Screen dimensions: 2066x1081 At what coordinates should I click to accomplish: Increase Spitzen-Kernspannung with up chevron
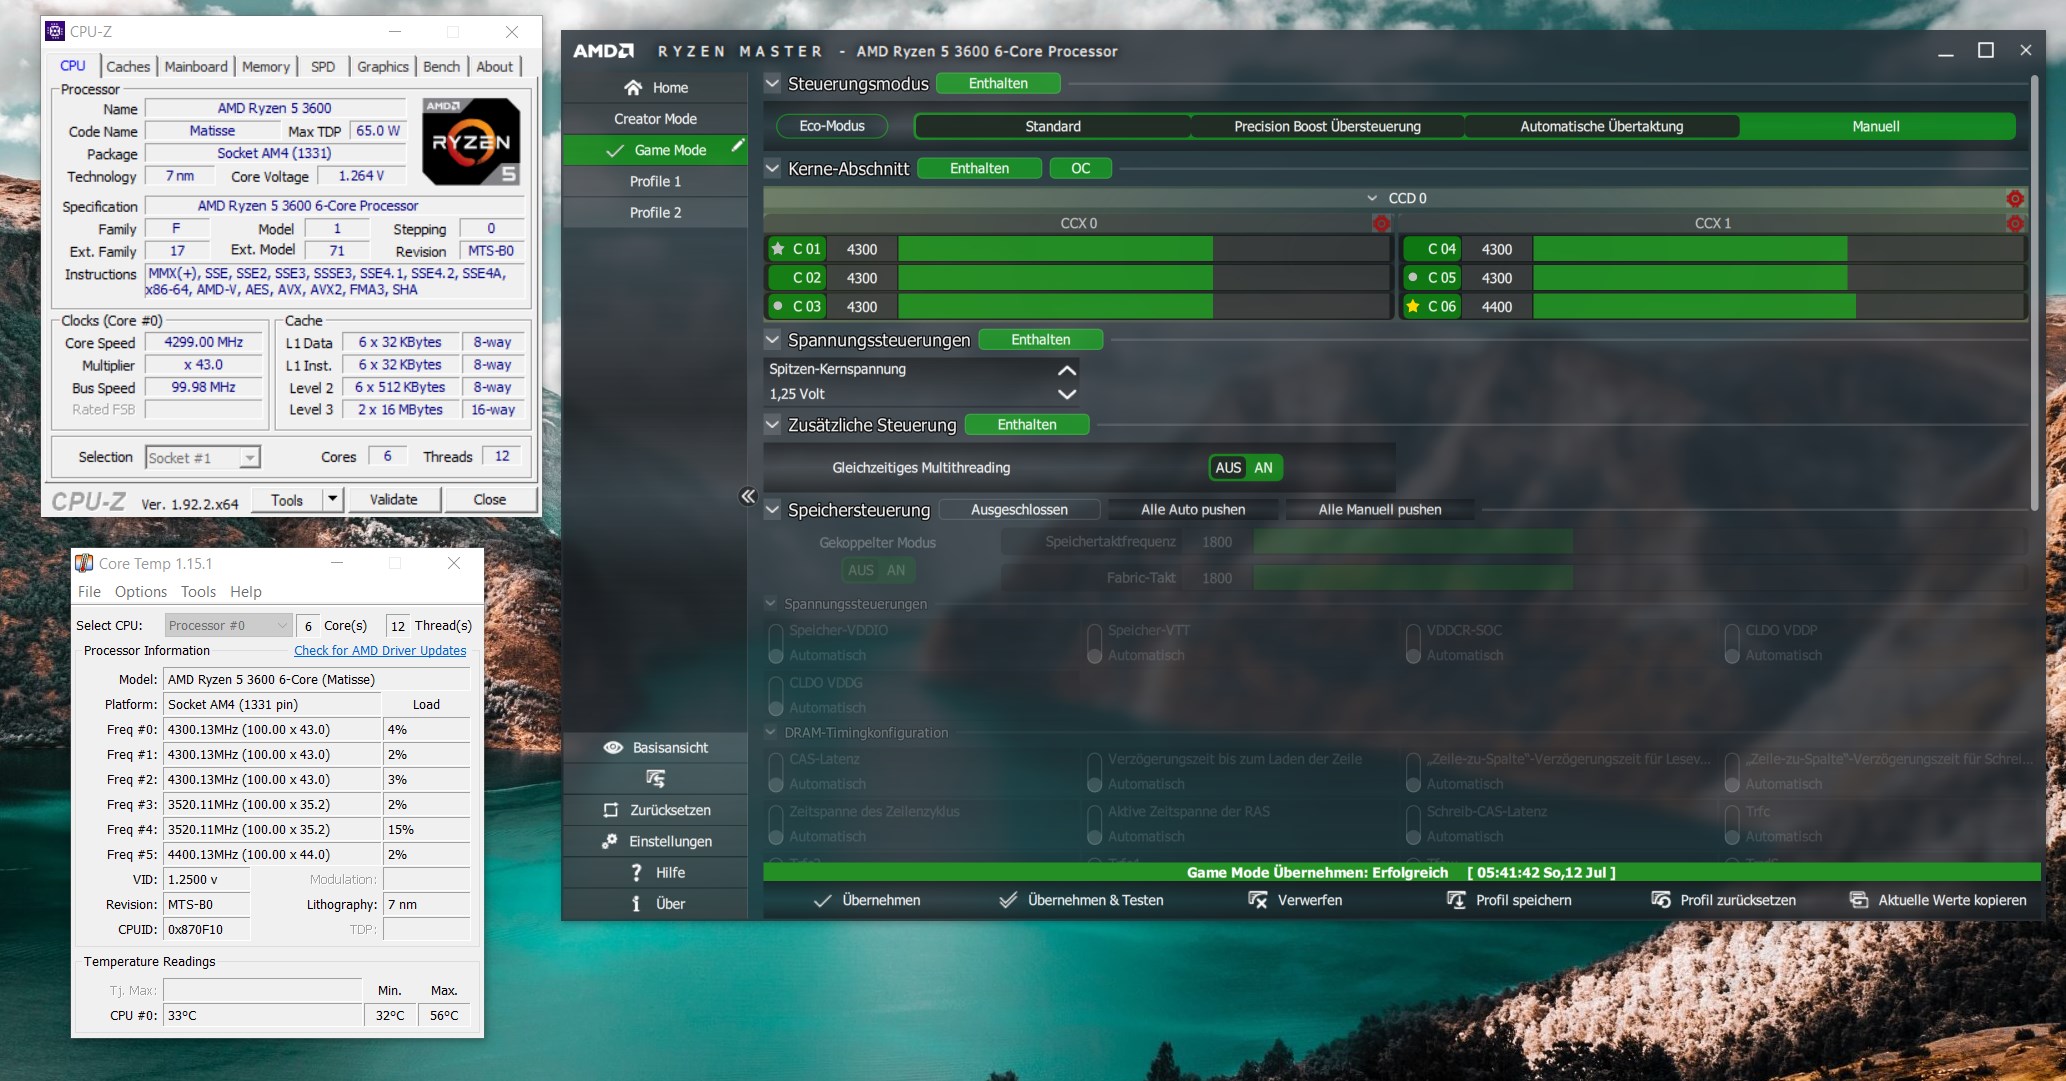click(1066, 369)
